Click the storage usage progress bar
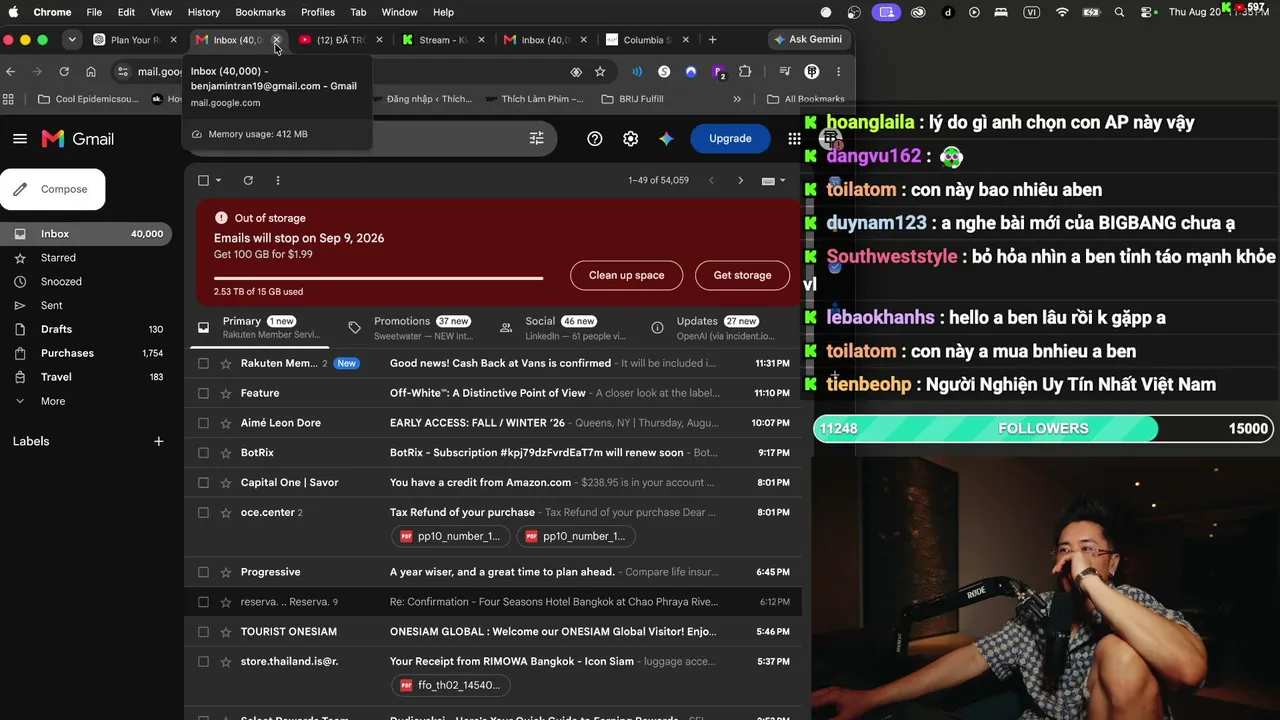 click(x=378, y=278)
